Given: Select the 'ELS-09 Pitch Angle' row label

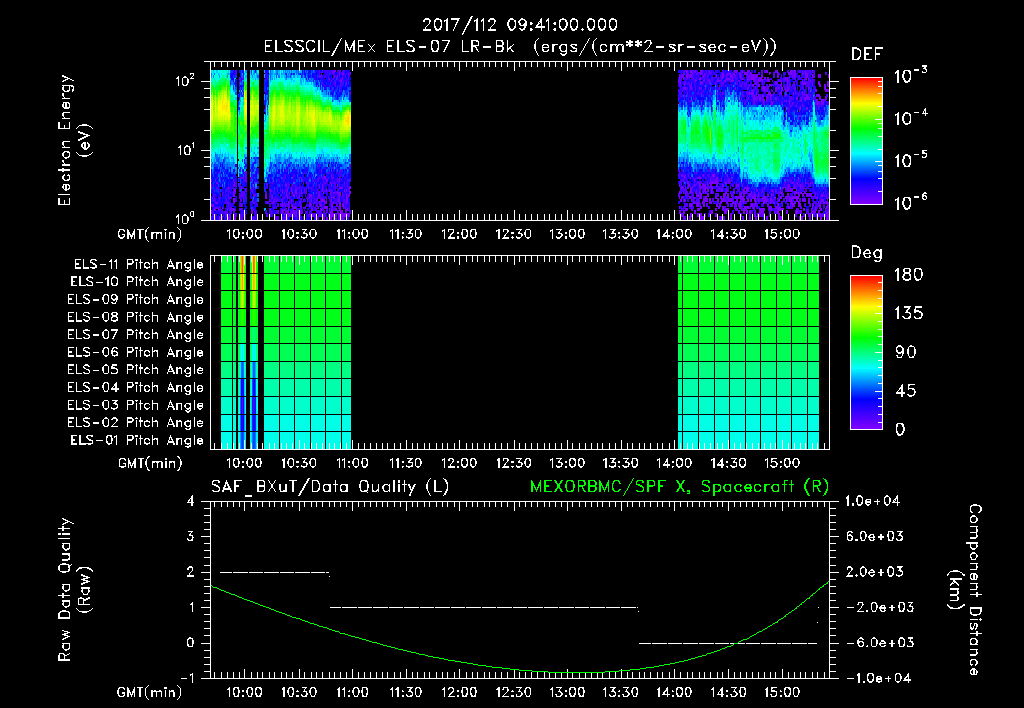Looking at the screenshot, I should tap(136, 300).
